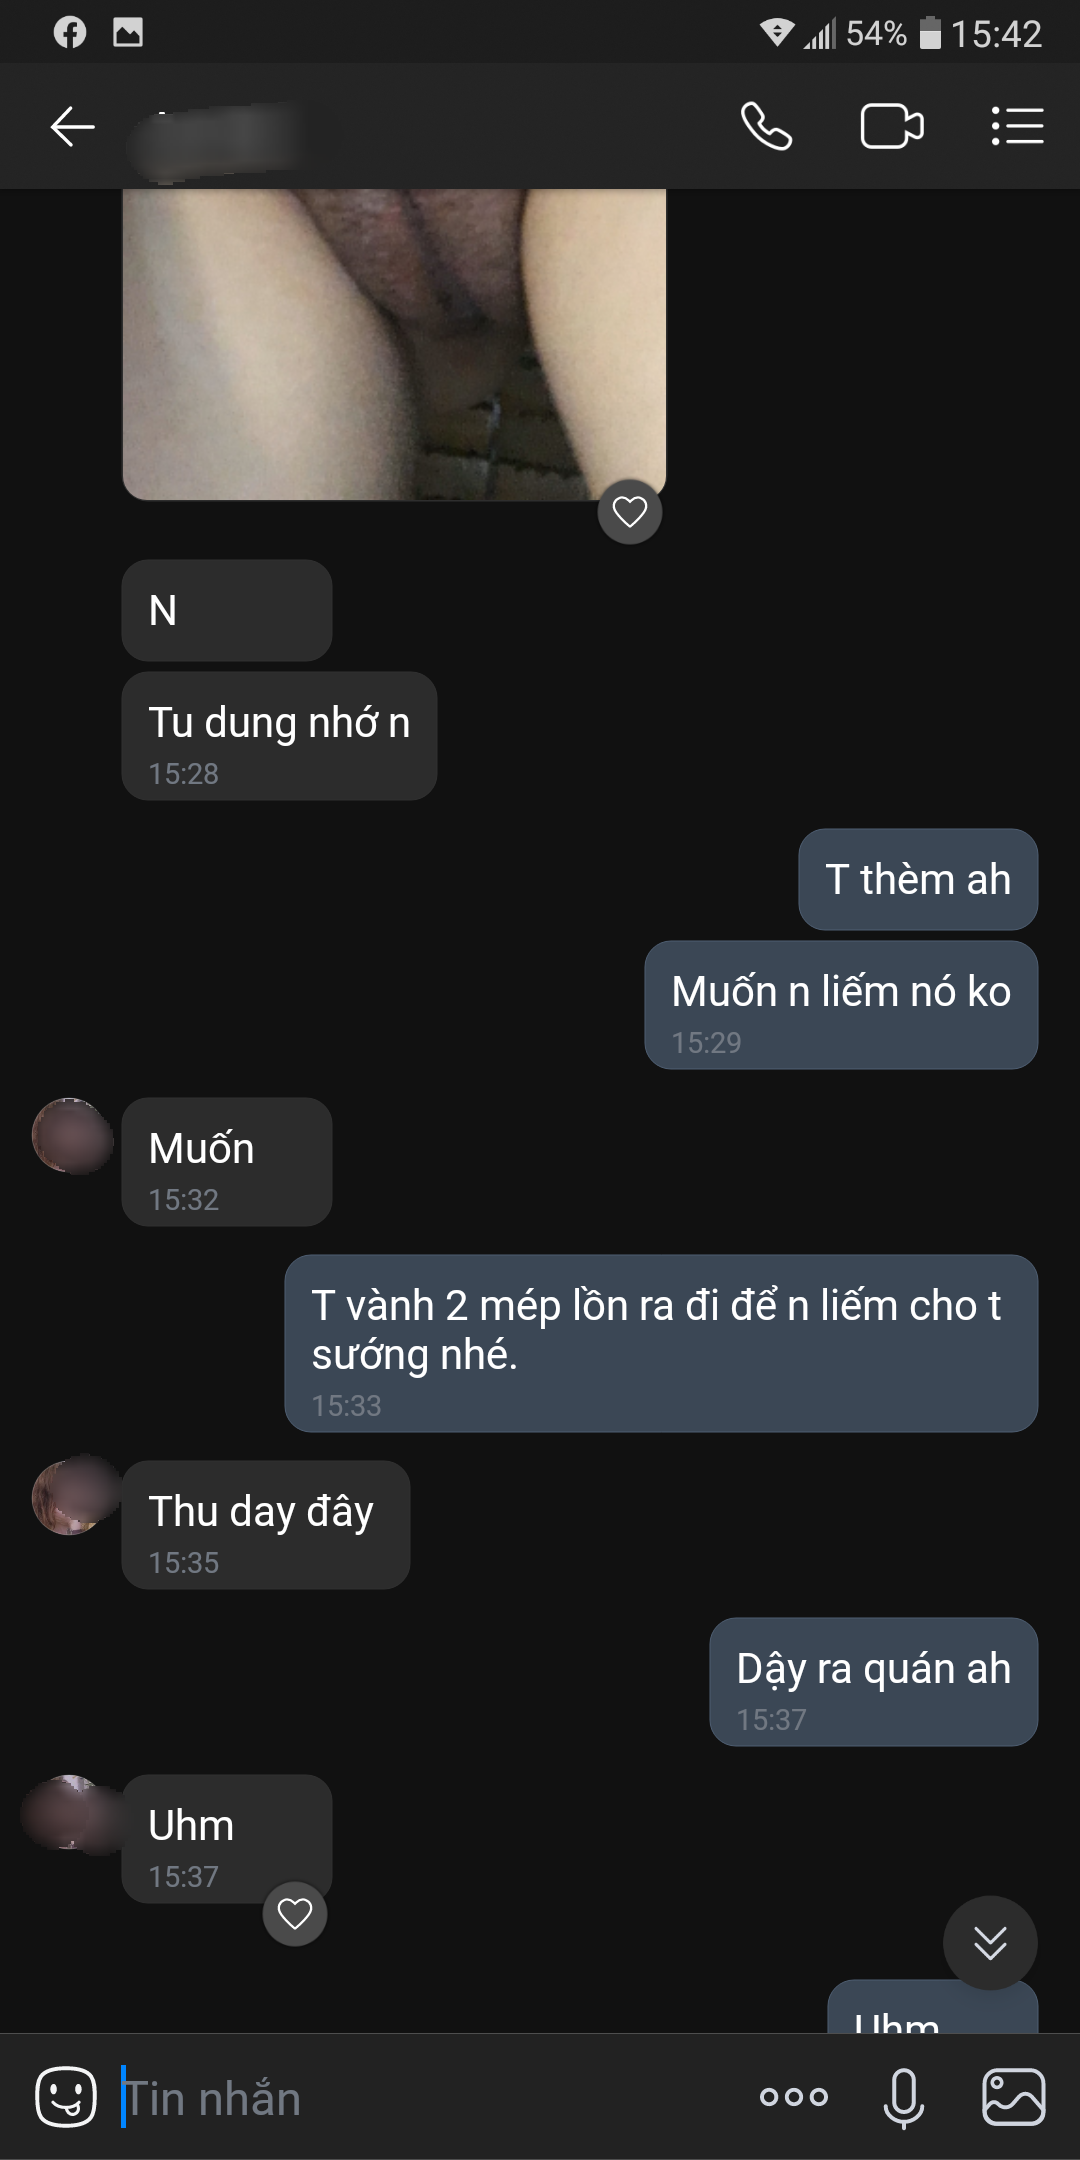Screen dimensions: 1080x2160
Task: Start a voice call with the contact
Action: pyautogui.click(x=766, y=127)
